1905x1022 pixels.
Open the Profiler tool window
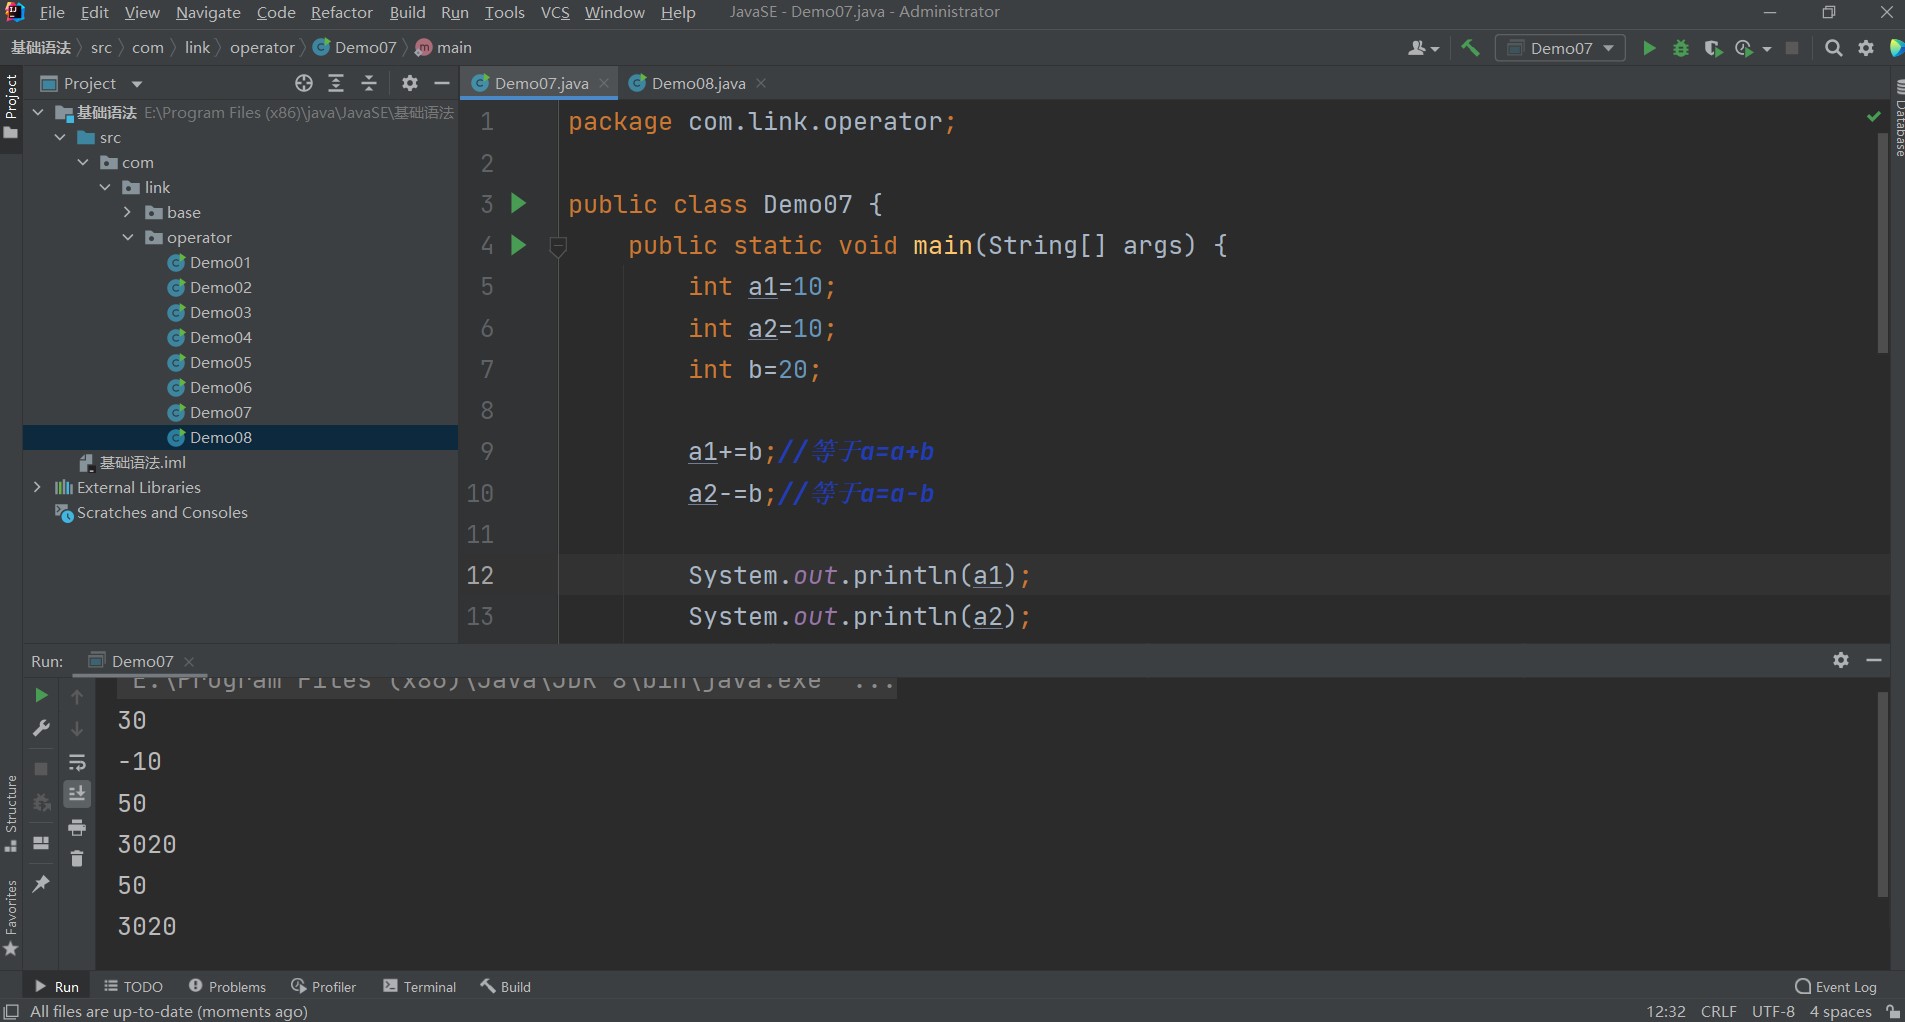[x=323, y=986]
